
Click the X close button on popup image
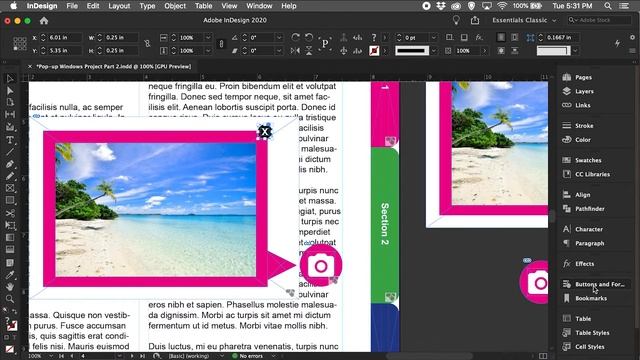coord(264,131)
